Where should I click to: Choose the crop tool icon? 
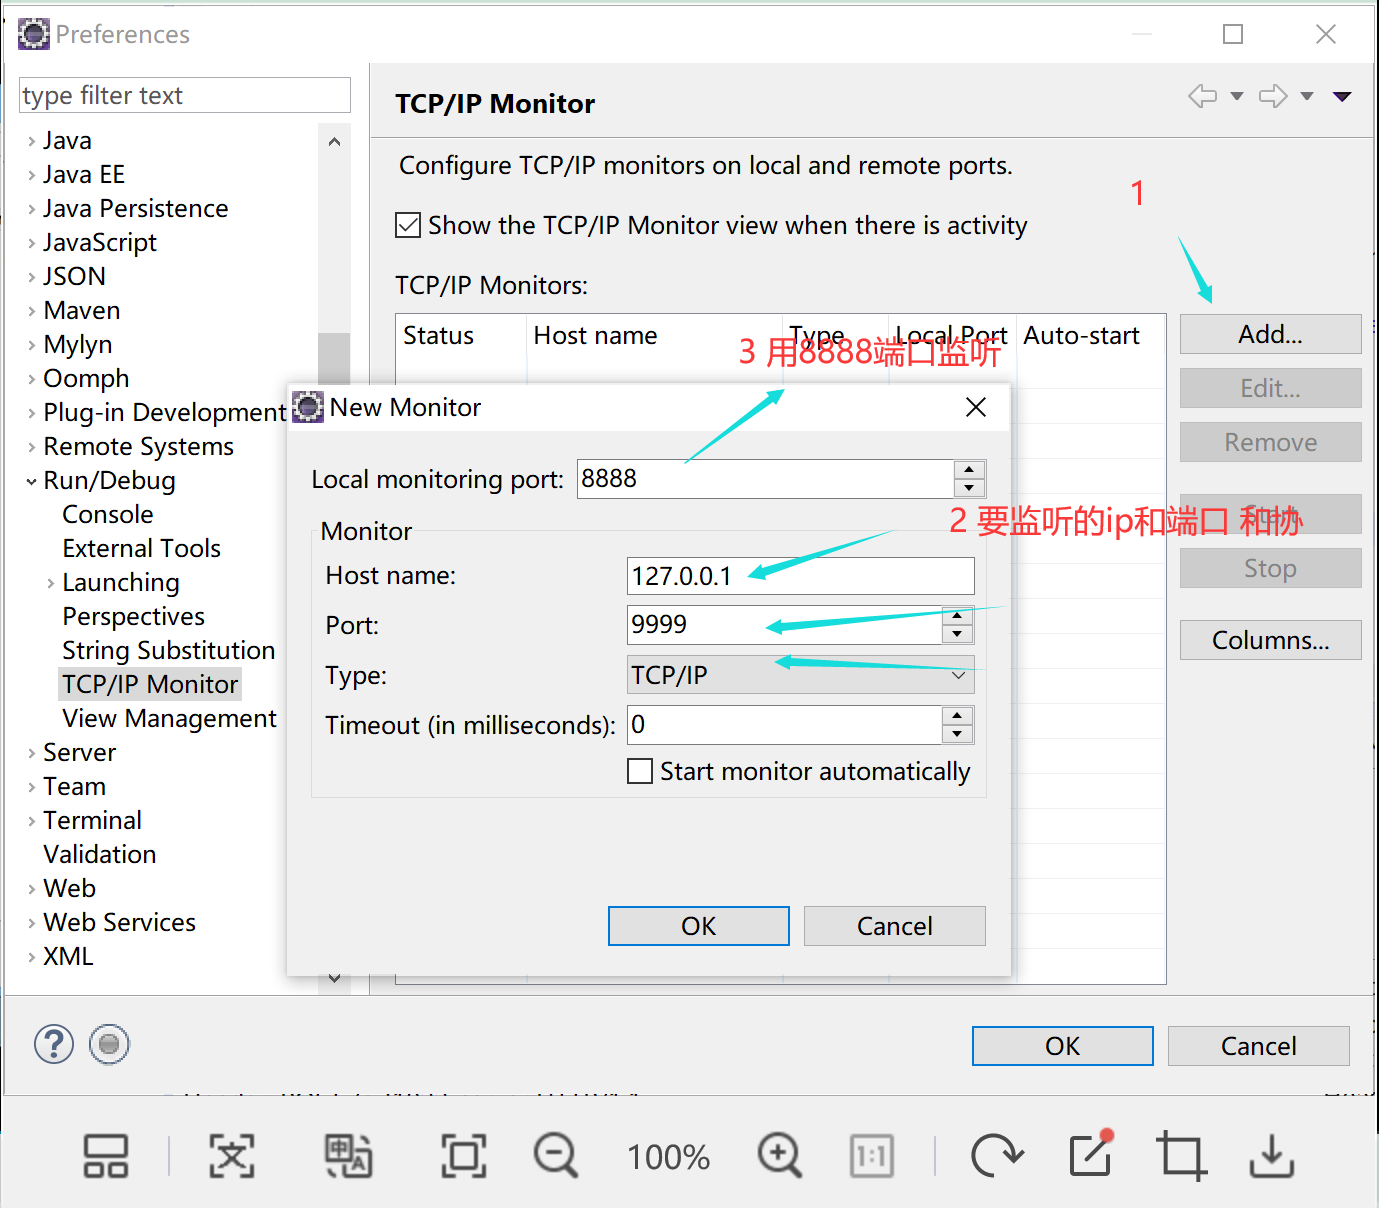(1181, 1156)
